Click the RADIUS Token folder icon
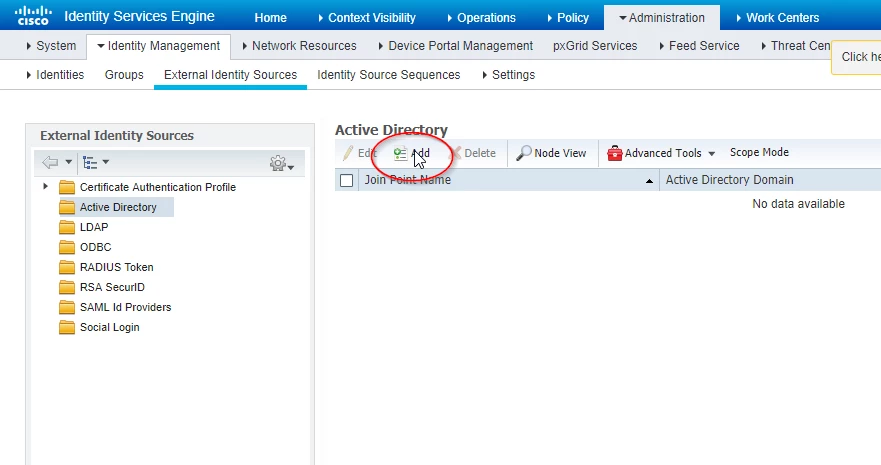Image resolution: width=881 pixels, height=465 pixels. click(67, 267)
